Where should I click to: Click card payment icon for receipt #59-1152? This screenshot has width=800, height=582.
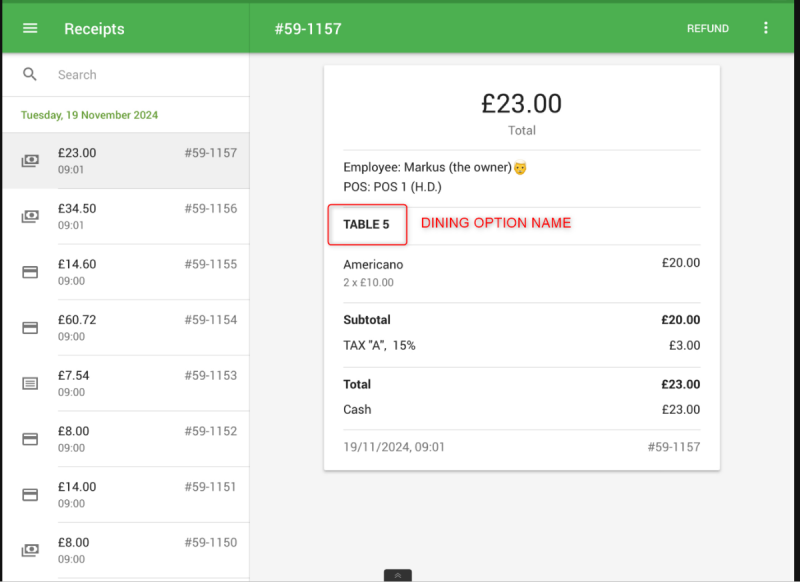(x=30, y=439)
